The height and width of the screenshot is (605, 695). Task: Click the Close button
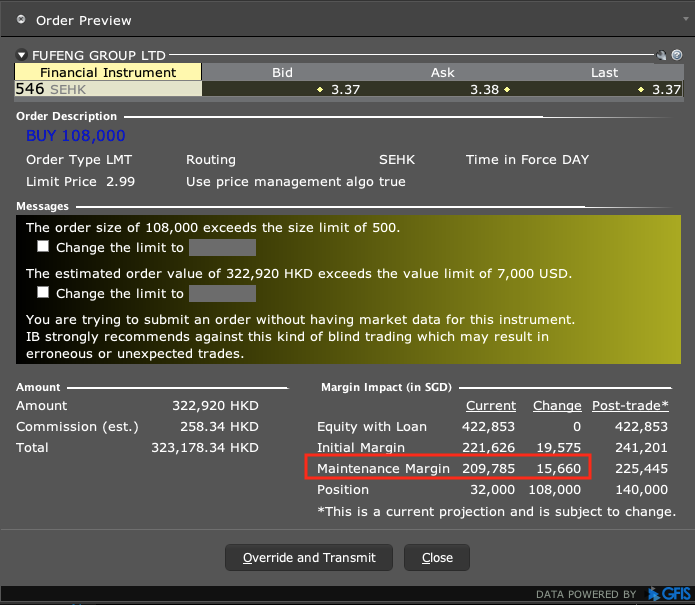tap(437, 558)
